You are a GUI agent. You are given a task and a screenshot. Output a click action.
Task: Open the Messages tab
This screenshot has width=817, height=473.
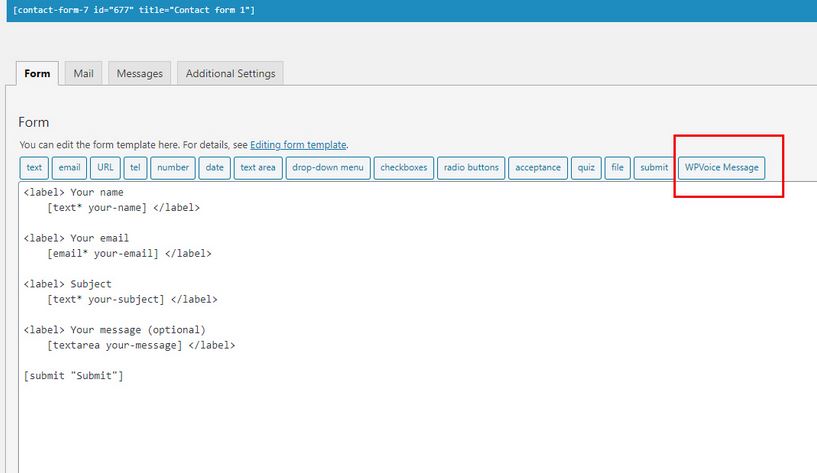point(140,73)
